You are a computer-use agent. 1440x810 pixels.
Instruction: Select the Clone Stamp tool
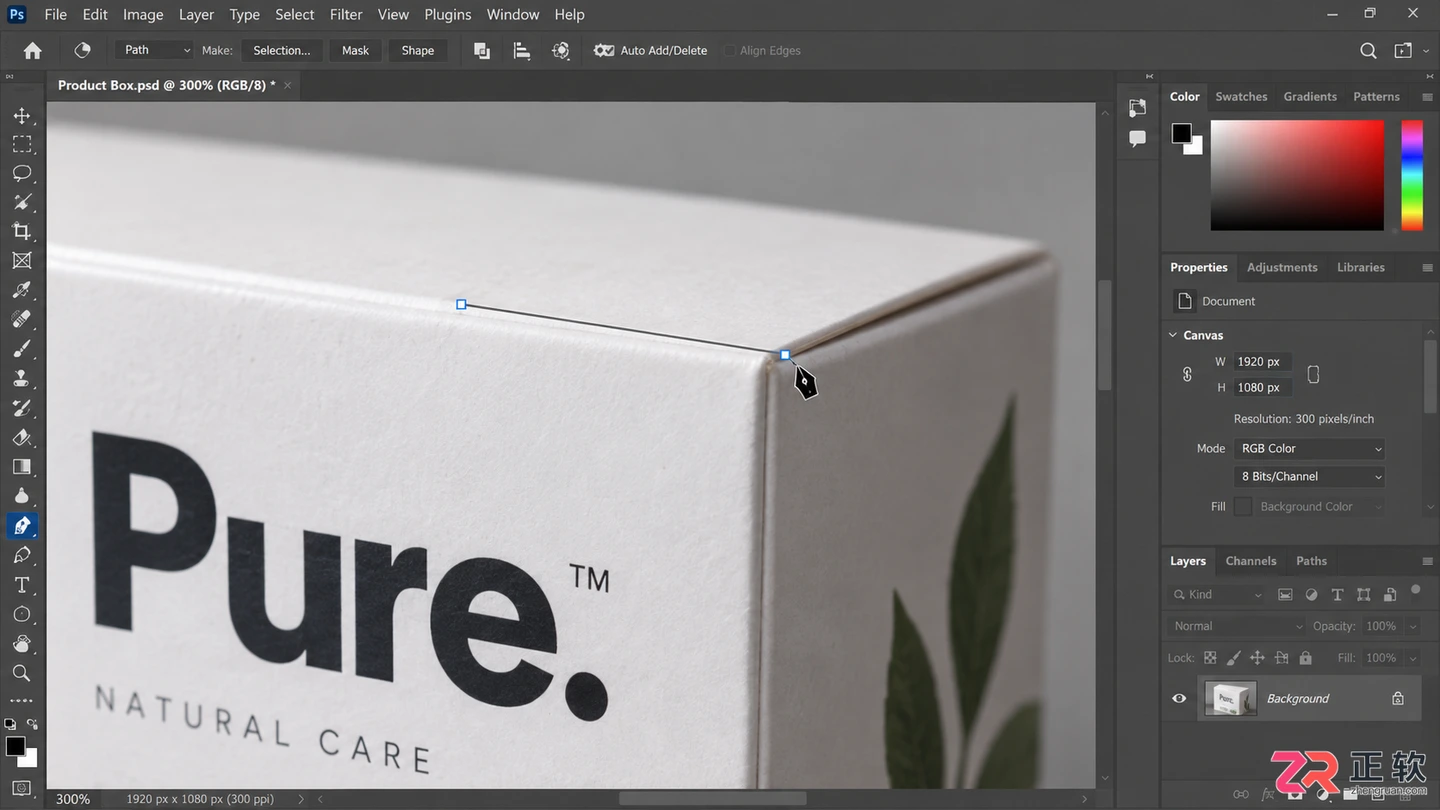pos(22,378)
